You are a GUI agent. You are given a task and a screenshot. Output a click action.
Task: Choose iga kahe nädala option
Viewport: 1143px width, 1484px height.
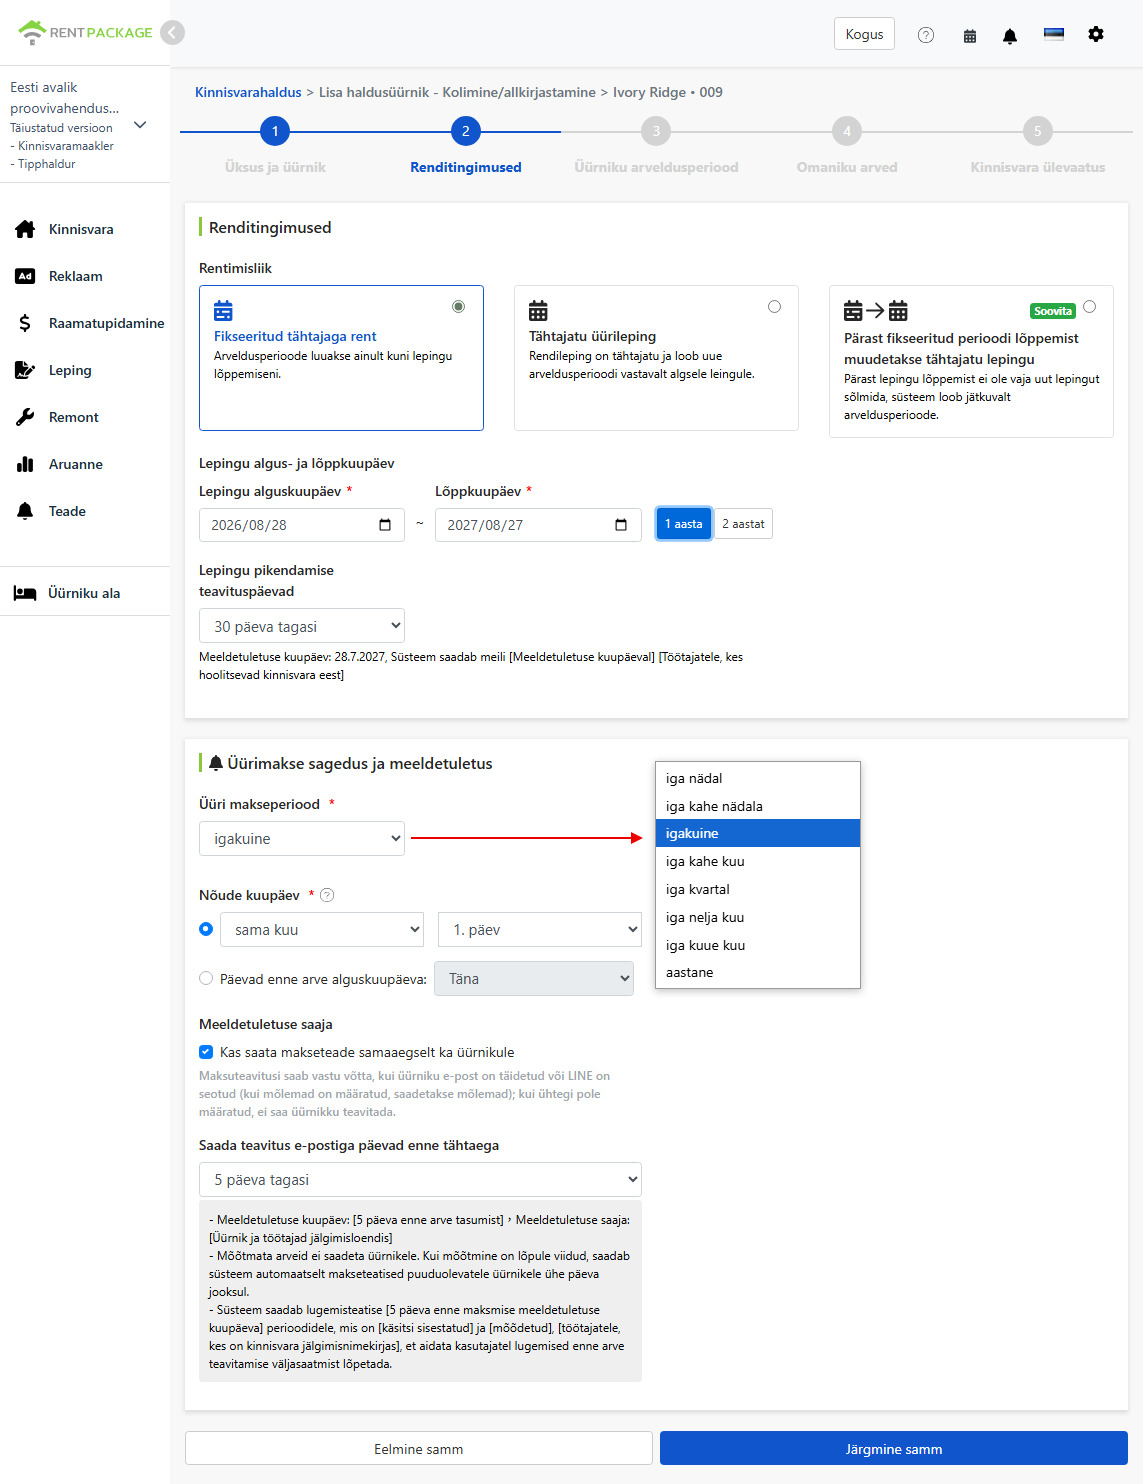757,806
